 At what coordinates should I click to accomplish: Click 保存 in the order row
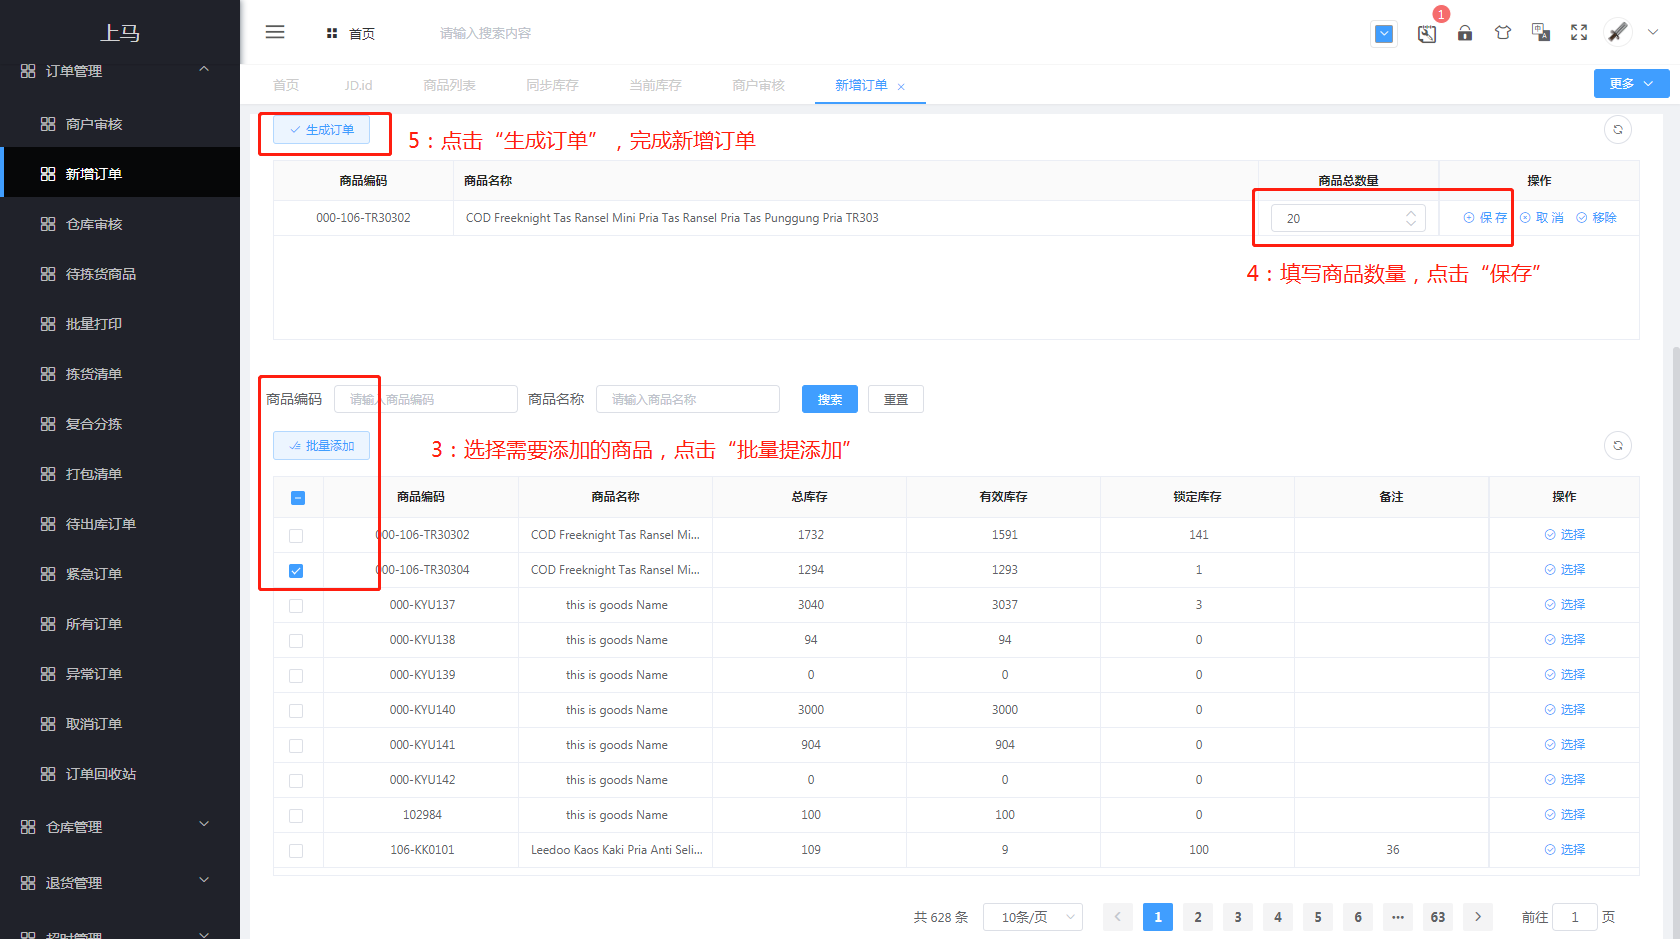click(1485, 218)
